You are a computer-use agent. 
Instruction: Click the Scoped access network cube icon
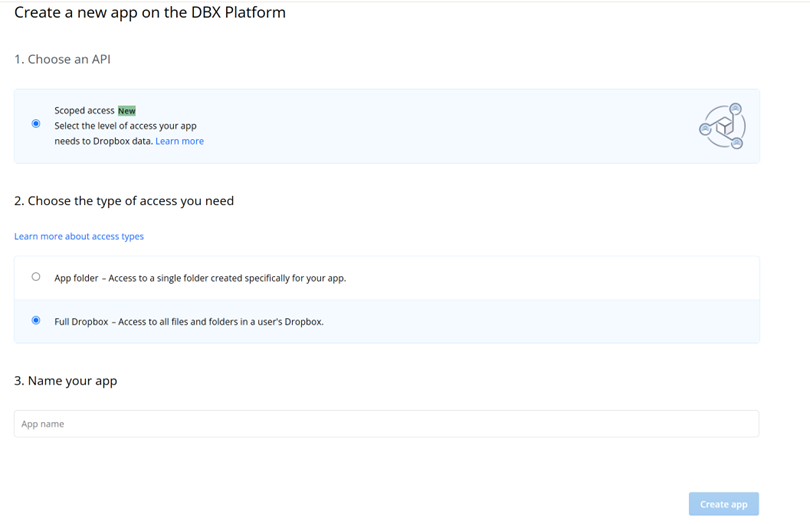[722, 126]
